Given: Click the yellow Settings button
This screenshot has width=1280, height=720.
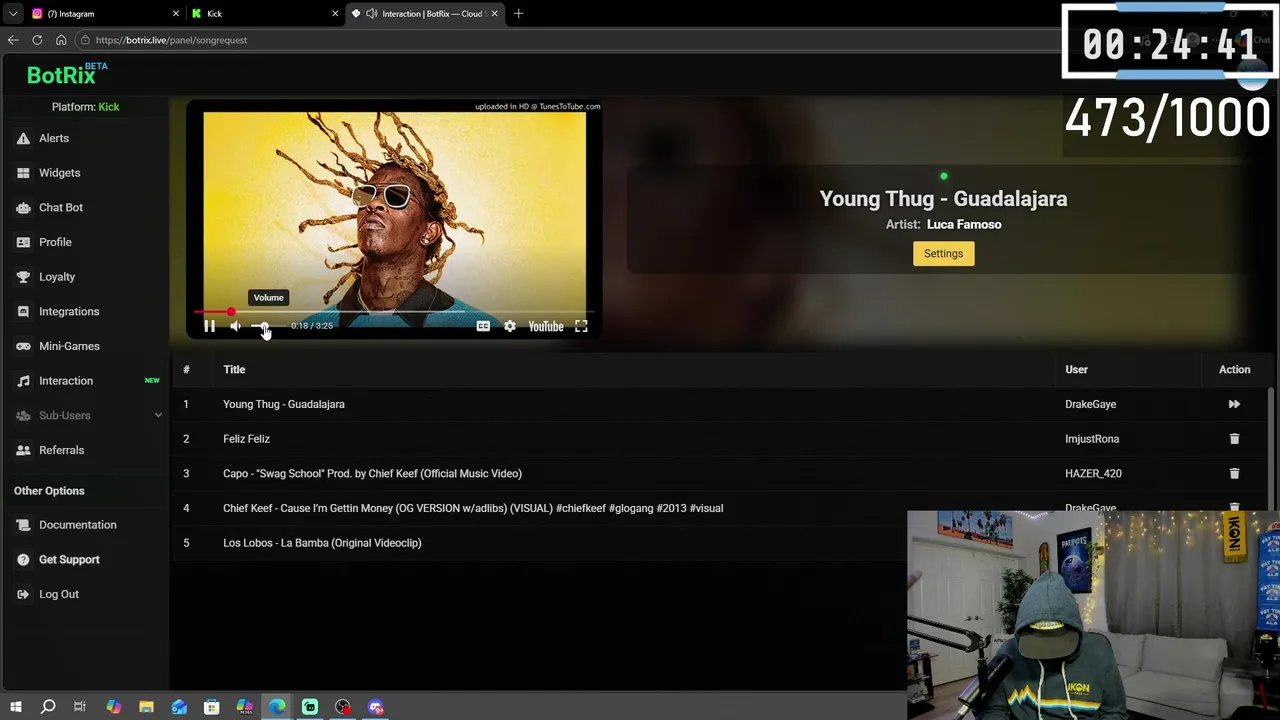Looking at the screenshot, I should tap(943, 254).
